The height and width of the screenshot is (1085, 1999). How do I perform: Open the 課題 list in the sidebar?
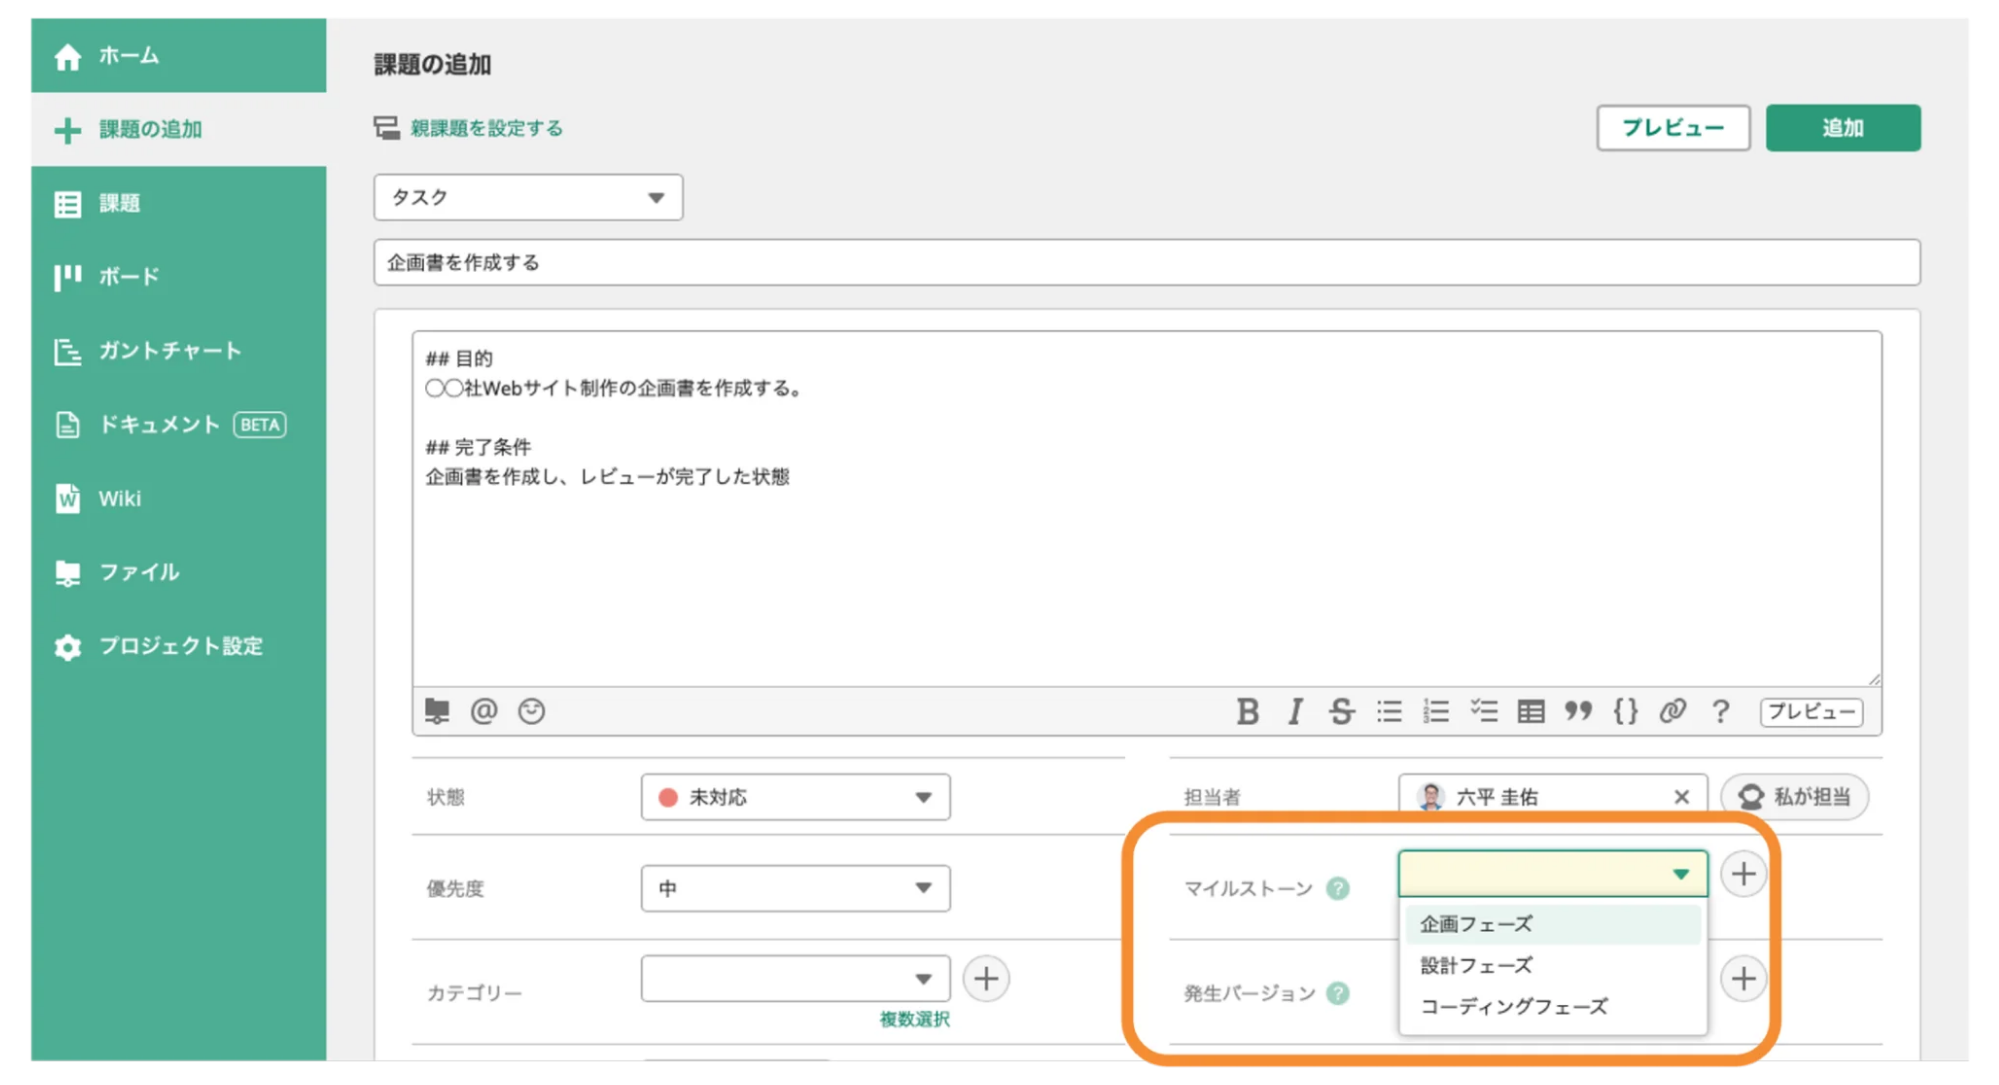(x=178, y=204)
